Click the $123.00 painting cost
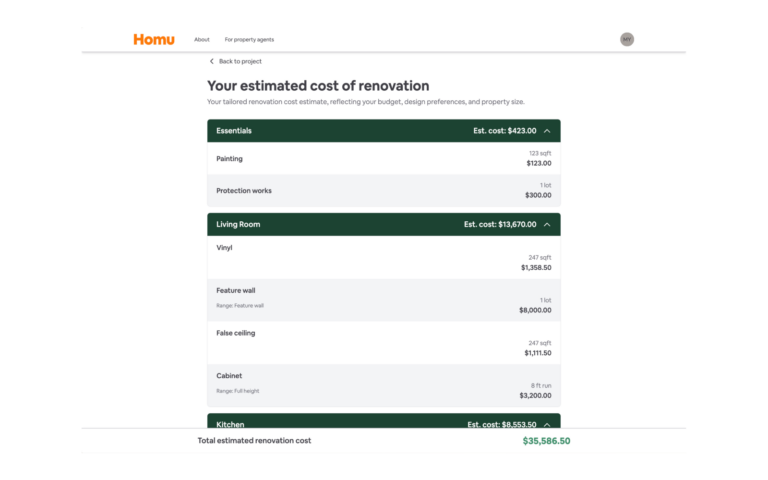 (539, 163)
